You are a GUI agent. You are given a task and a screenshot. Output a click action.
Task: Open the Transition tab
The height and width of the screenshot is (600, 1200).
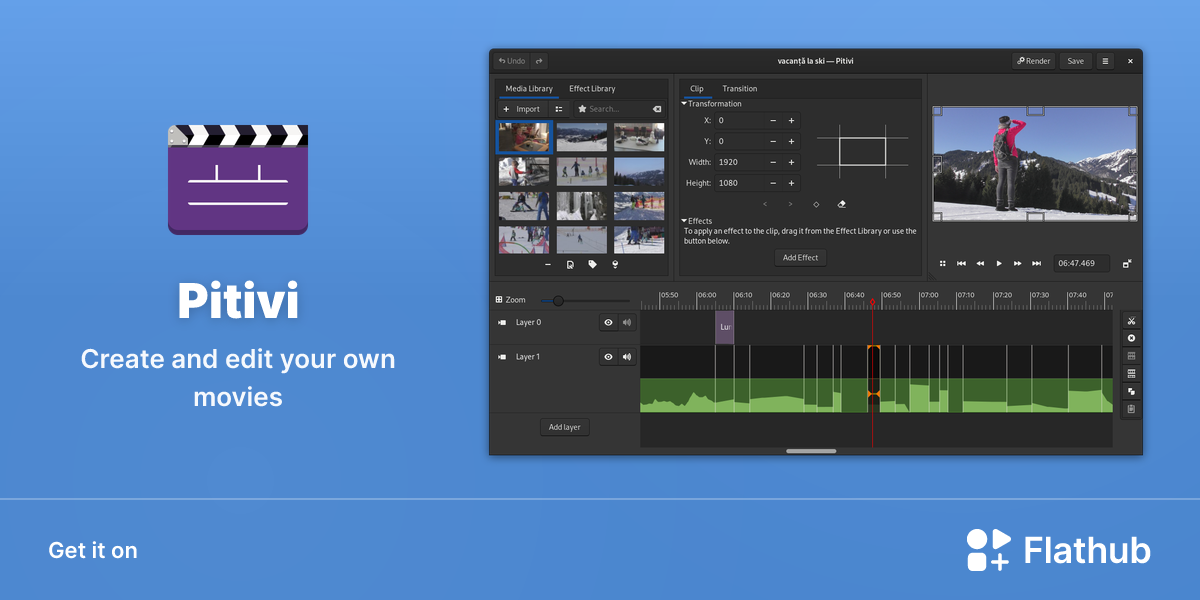tap(740, 89)
